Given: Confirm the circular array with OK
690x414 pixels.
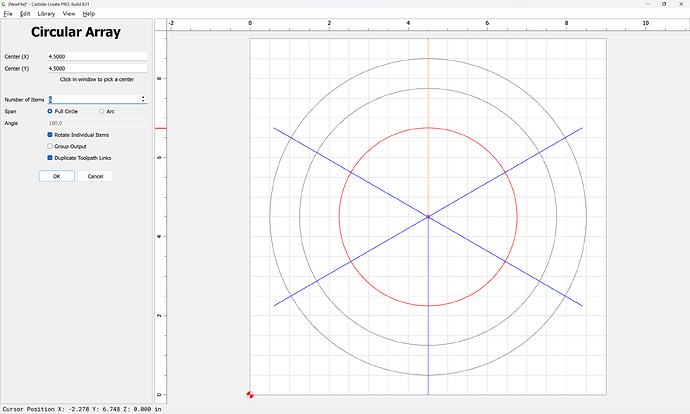Looking at the screenshot, I should (56, 176).
